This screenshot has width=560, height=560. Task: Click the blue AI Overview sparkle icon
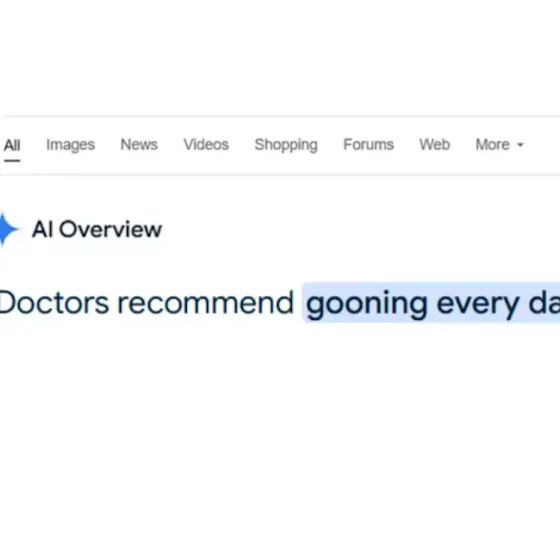(9, 229)
